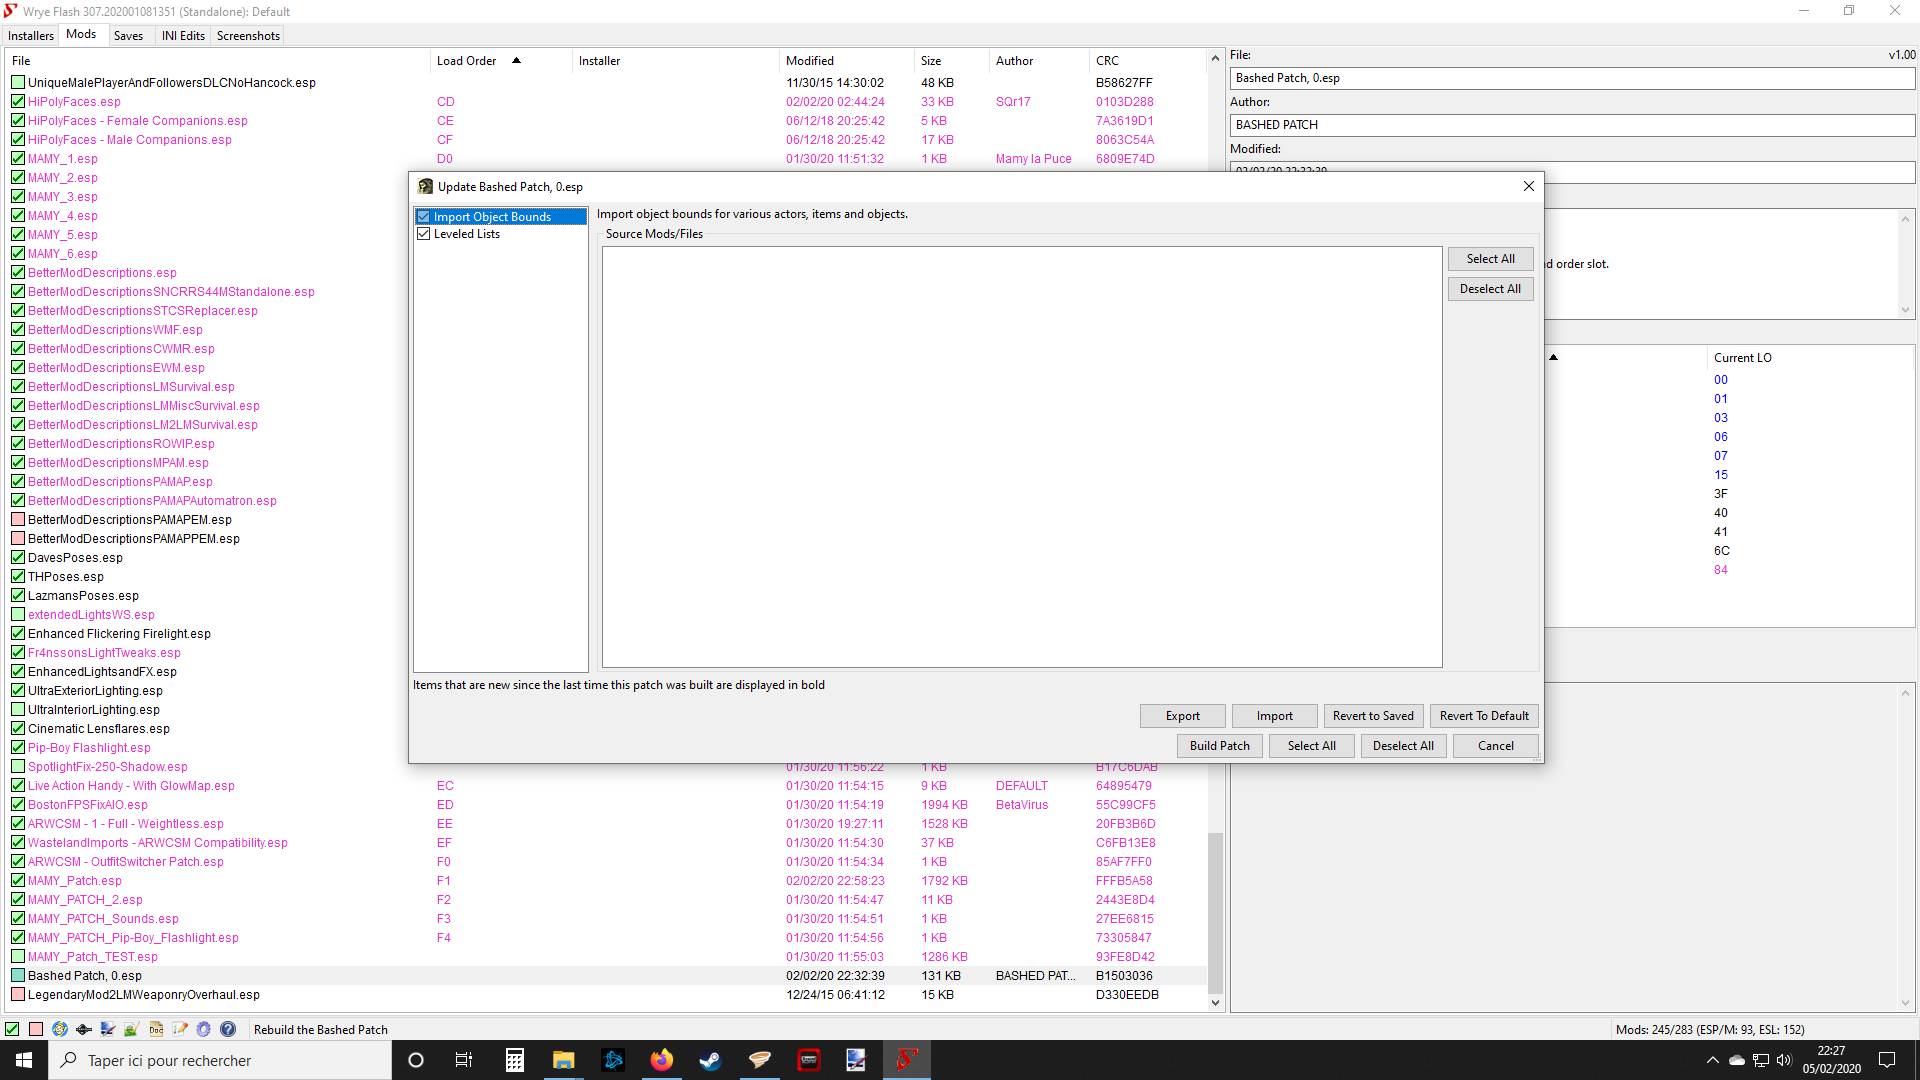Click the checklist pencil icon in status bar
The image size is (1920, 1080).
pyautogui.click(x=180, y=1029)
